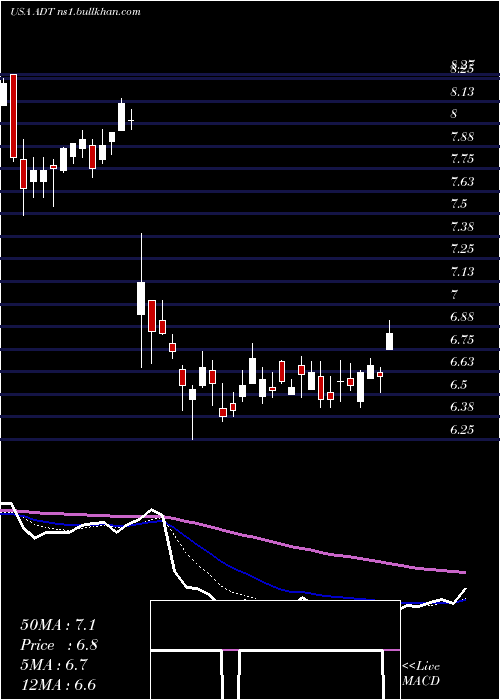Click the white gap-down candle near 7
500x700 pixels.
141,298
